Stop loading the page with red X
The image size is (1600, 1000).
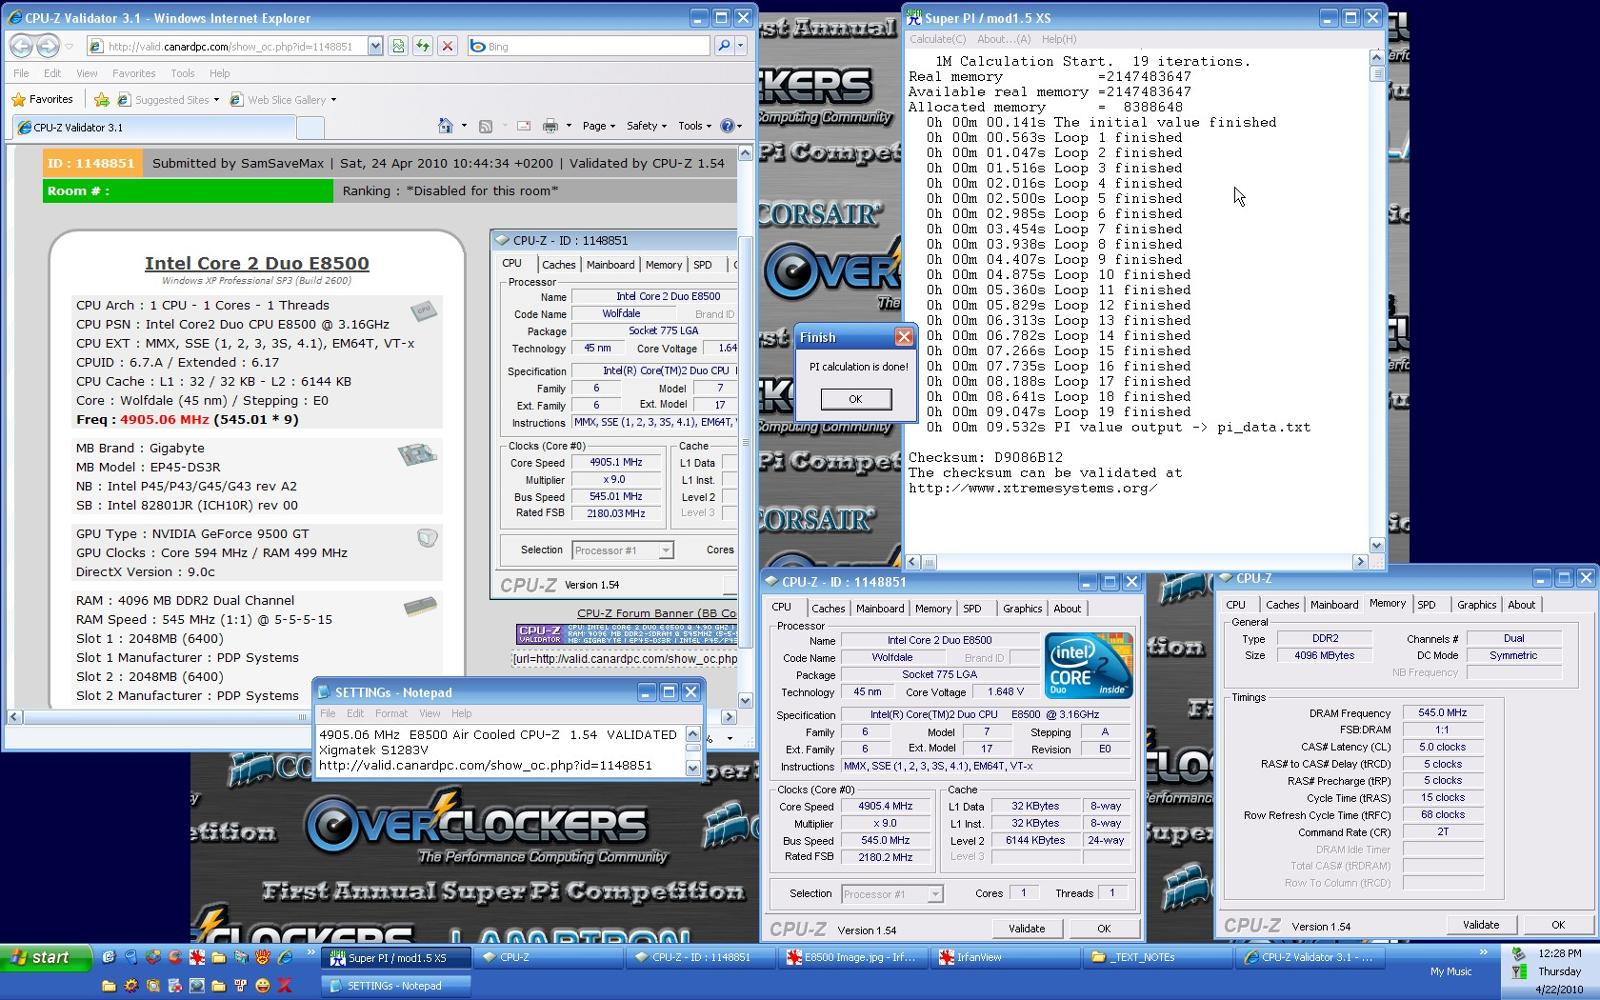click(x=447, y=46)
